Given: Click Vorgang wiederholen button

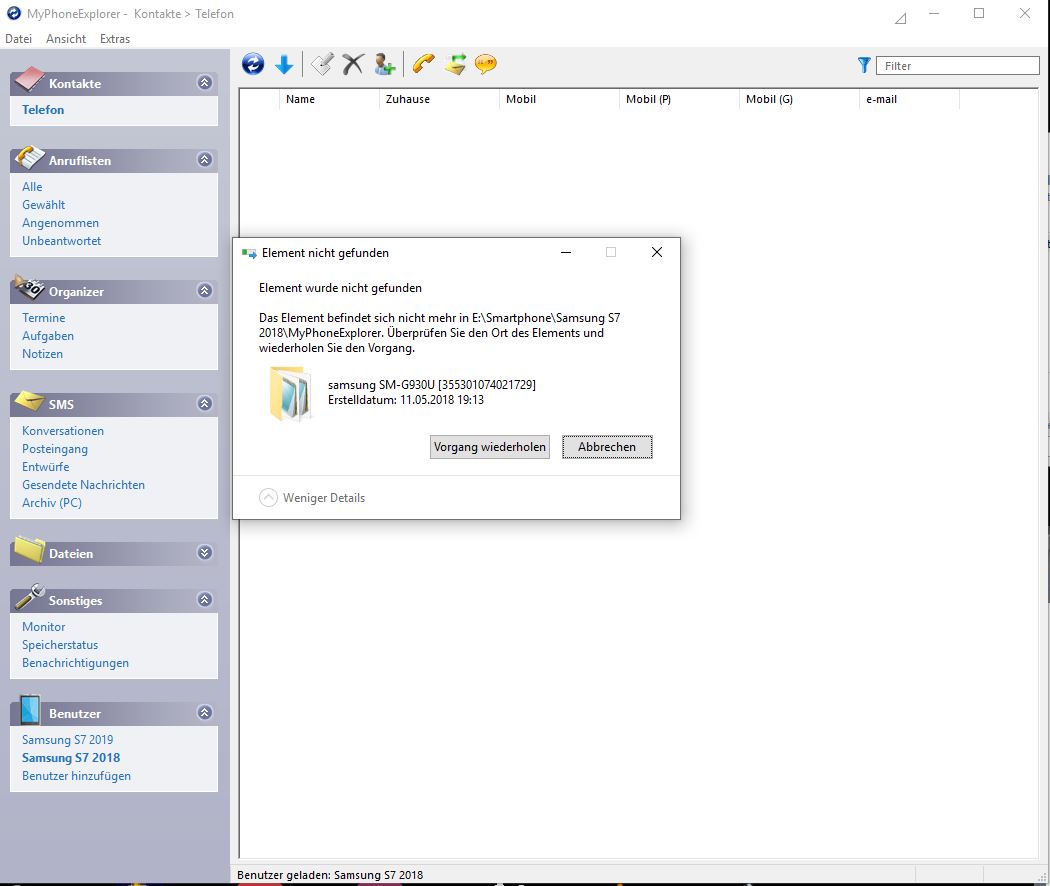Looking at the screenshot, I should (x=490, y=447).
